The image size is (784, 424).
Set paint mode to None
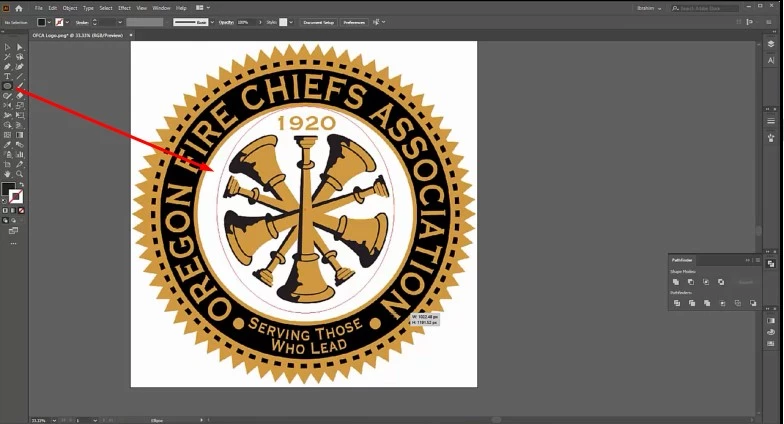pyautogui.click(x=21, y=210)
